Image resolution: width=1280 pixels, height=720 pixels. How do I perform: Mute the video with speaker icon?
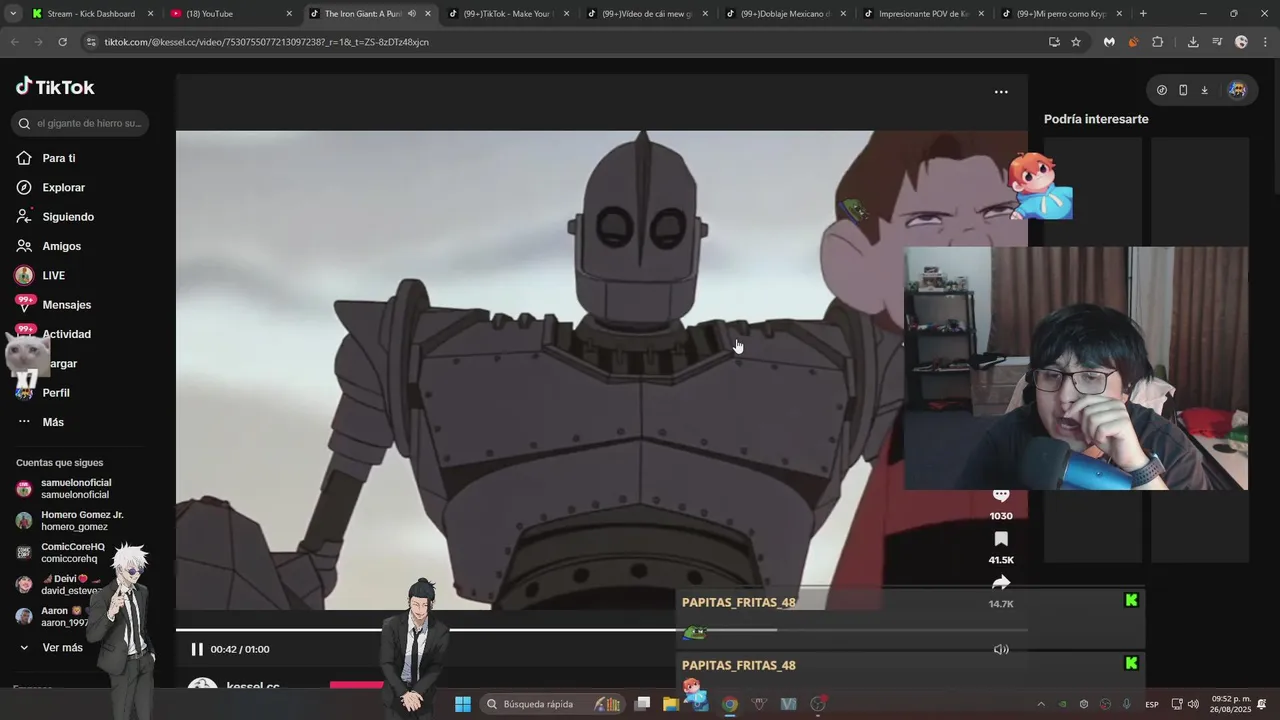coord(1001,649)
